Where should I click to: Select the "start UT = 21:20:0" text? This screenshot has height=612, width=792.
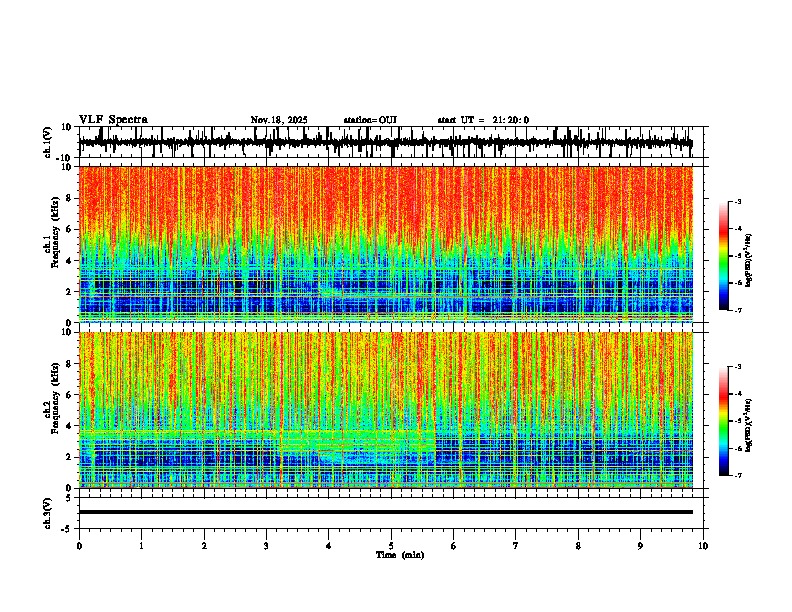[483, 120]
